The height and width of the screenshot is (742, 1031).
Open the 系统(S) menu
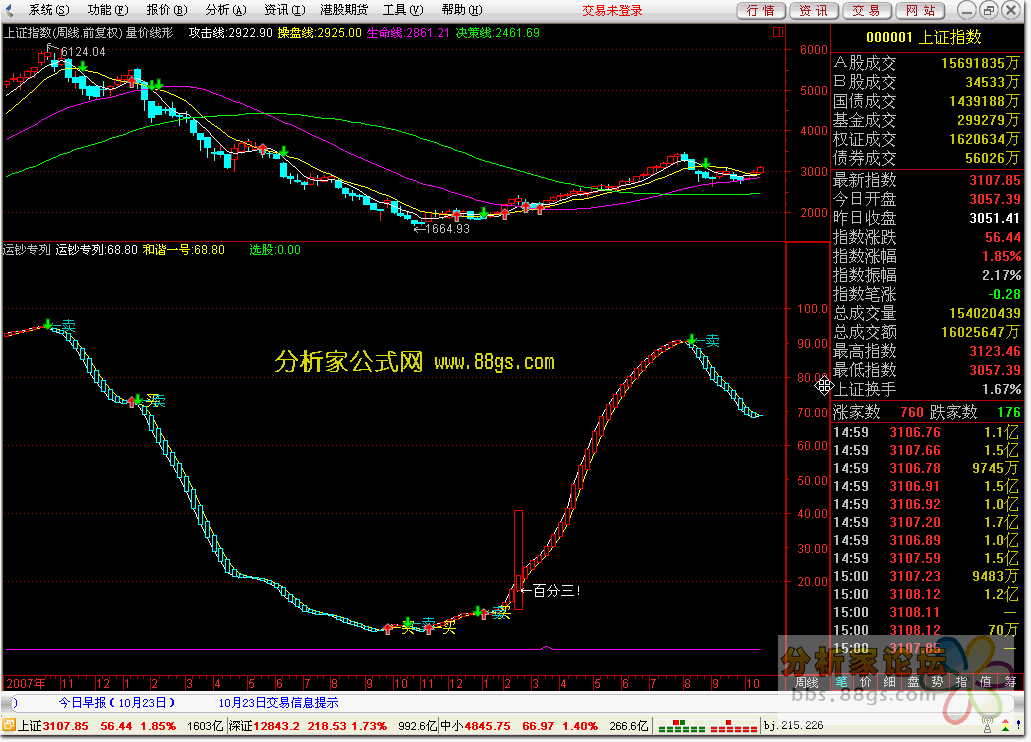pos(49,10)
